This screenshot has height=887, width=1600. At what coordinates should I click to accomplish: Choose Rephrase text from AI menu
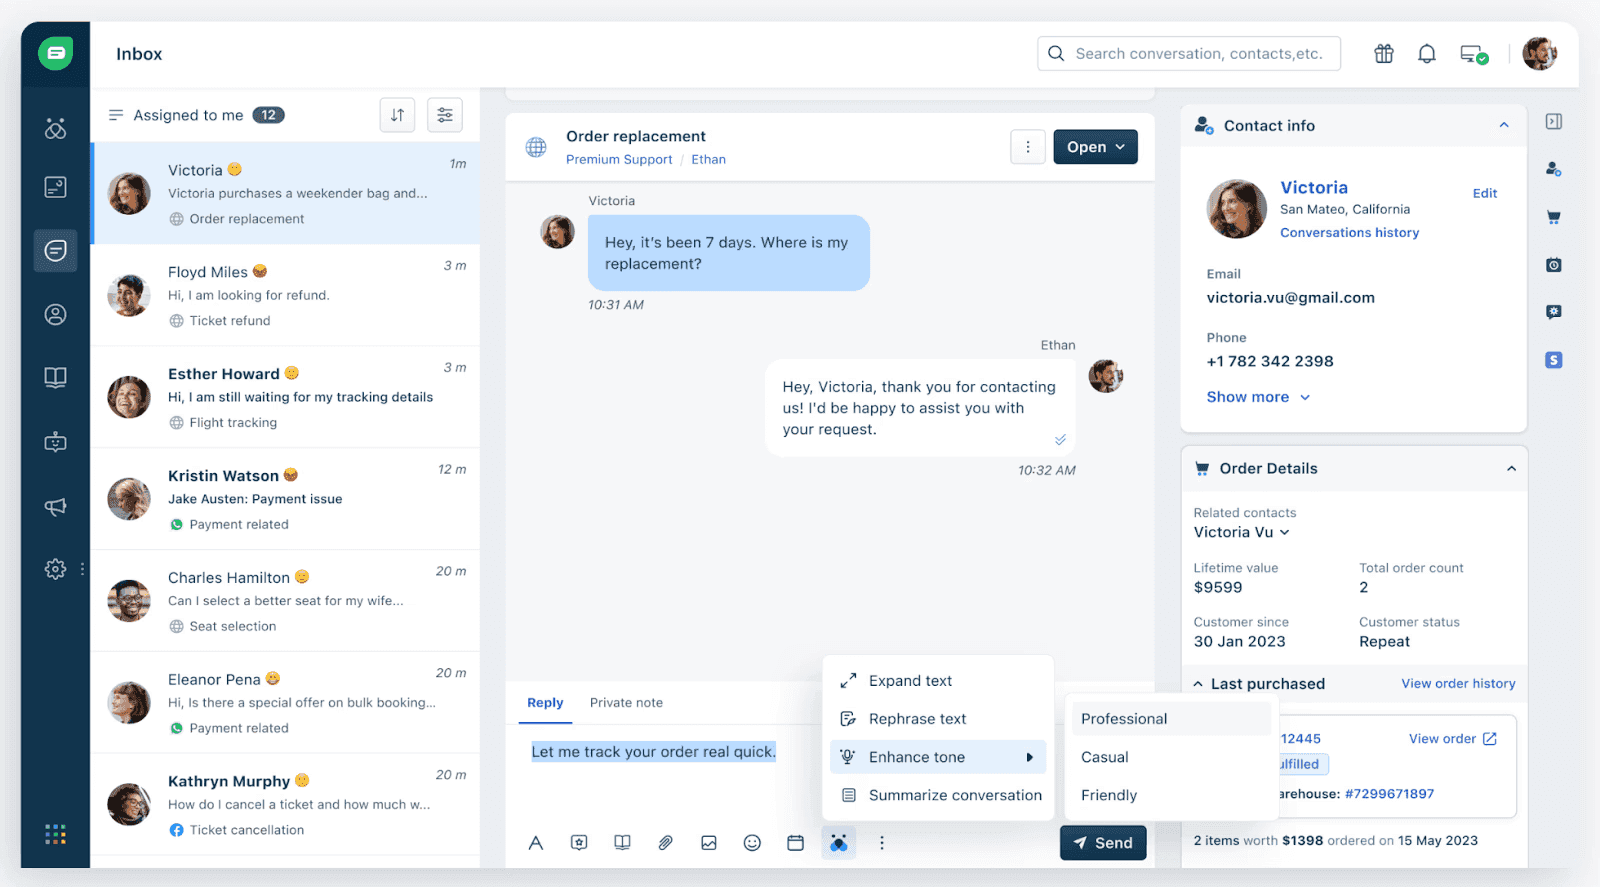(938, 719)
